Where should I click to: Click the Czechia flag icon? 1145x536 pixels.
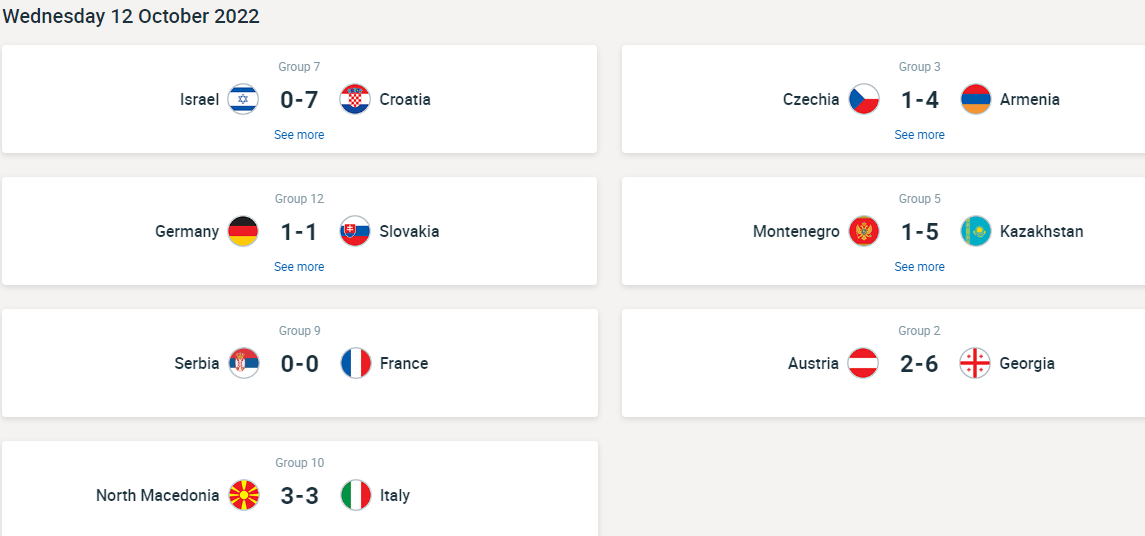click(x=864, y=99)
